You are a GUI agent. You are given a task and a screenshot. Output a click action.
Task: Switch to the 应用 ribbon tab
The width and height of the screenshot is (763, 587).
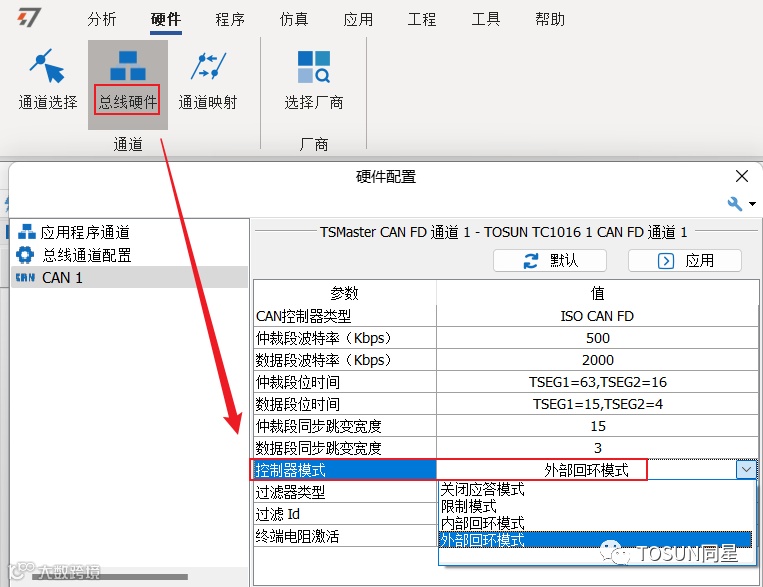click(x=358, y=19)
